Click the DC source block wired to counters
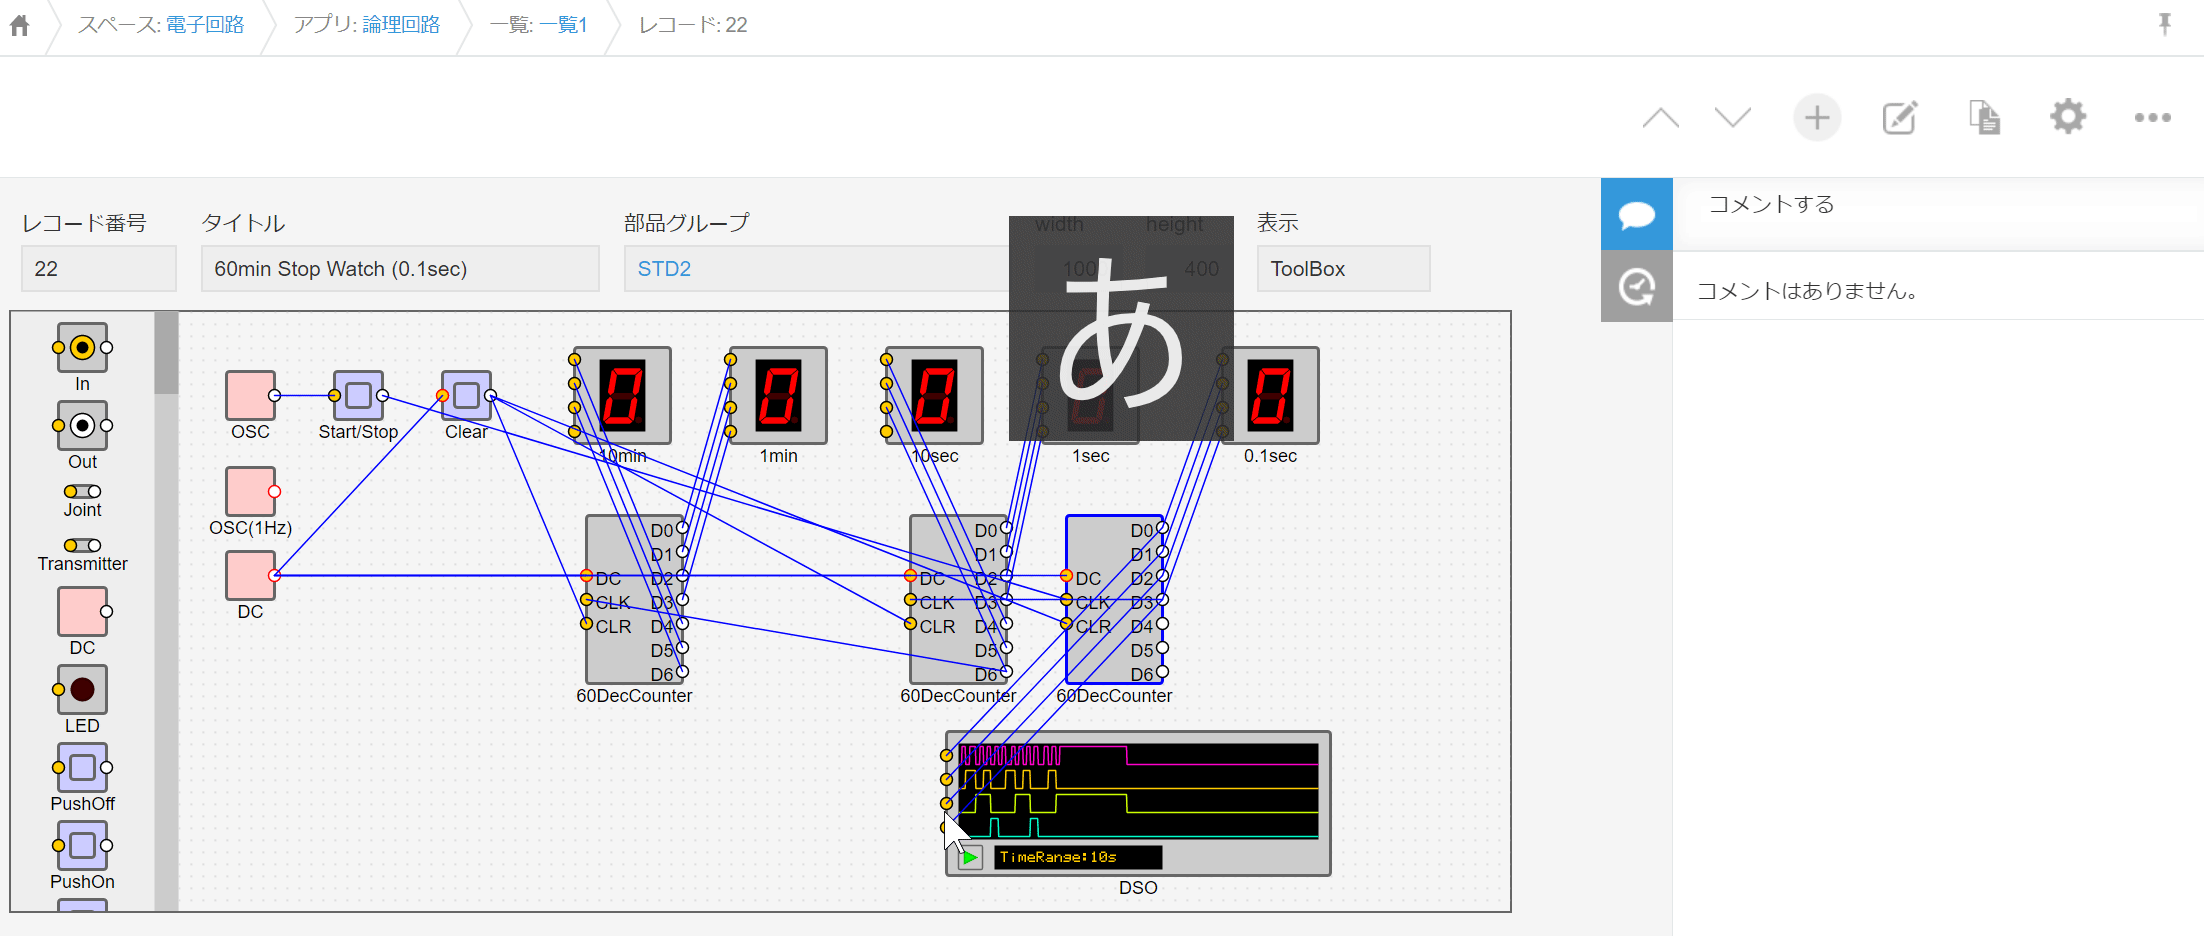Image resolution: width=2204 pixels, height=936 pixels. coord(250,575)
